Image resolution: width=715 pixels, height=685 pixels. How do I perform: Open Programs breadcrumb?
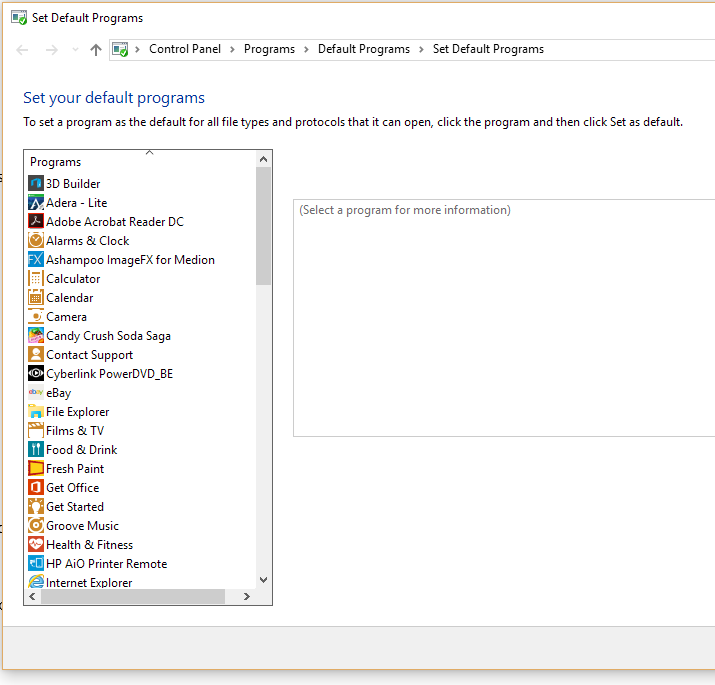269,49
